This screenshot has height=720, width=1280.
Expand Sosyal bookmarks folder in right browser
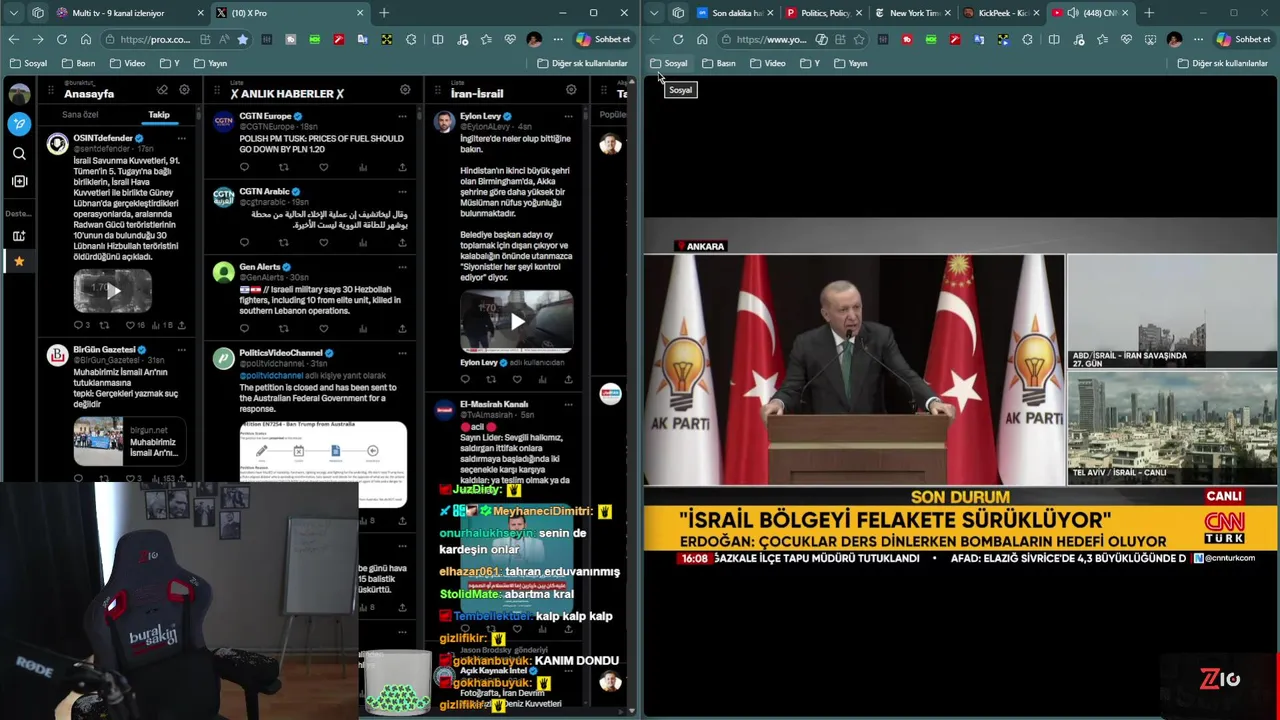click(x=669, y=63)
